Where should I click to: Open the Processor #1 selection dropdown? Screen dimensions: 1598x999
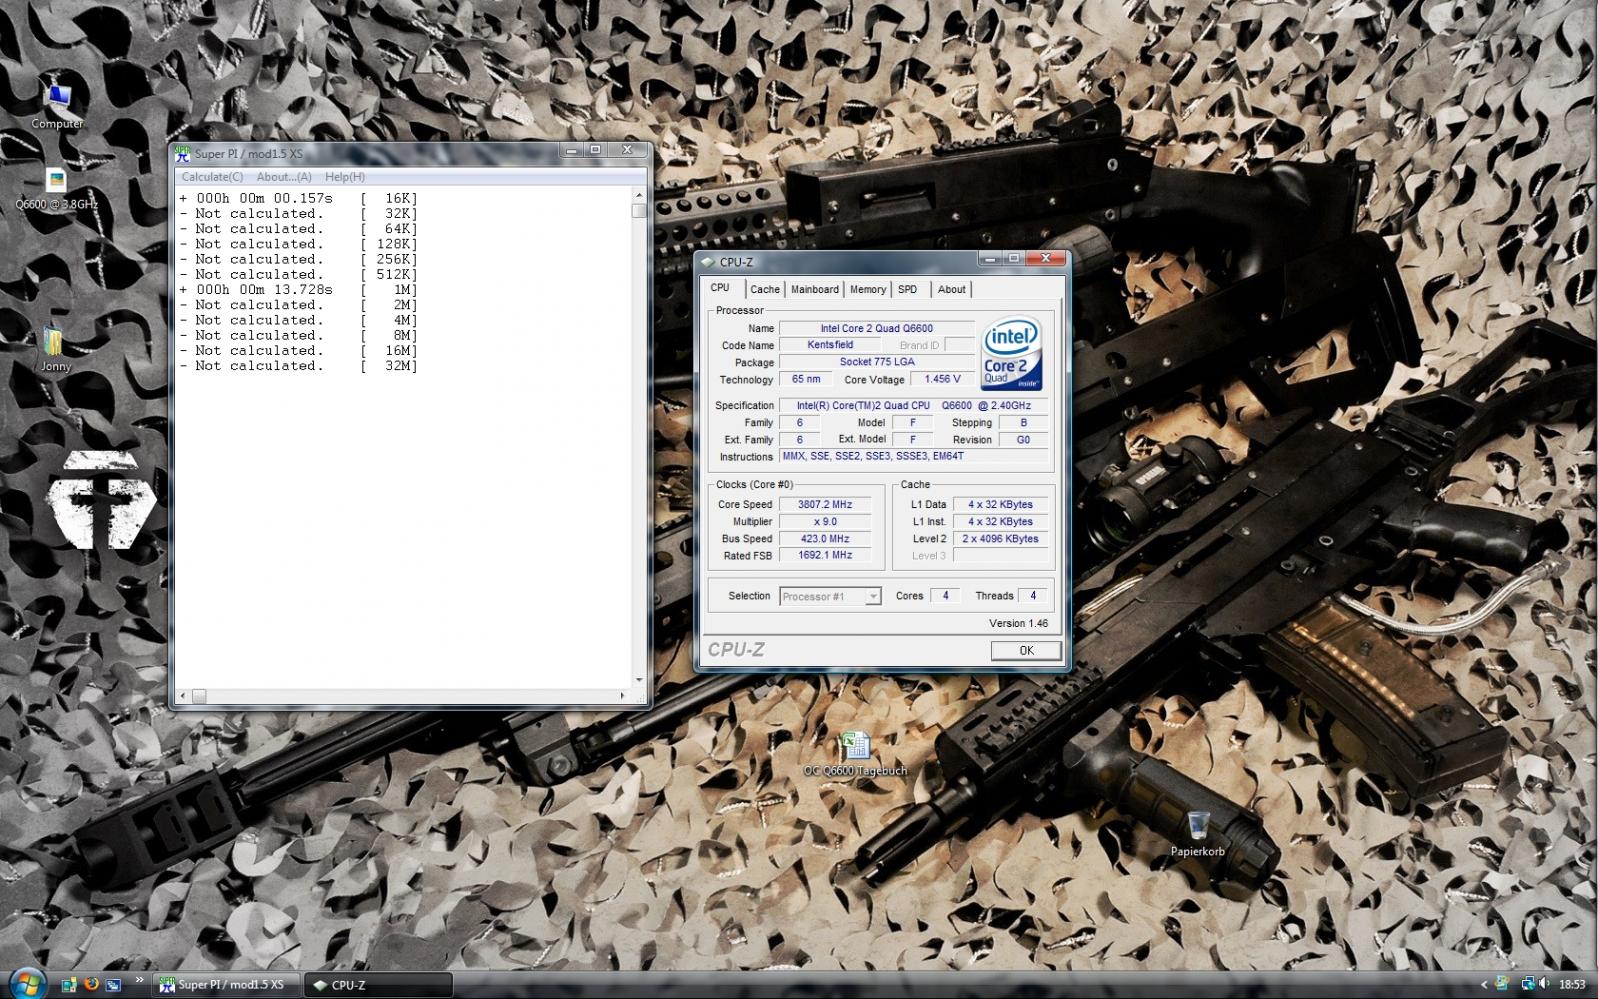(x=830, y=596)
